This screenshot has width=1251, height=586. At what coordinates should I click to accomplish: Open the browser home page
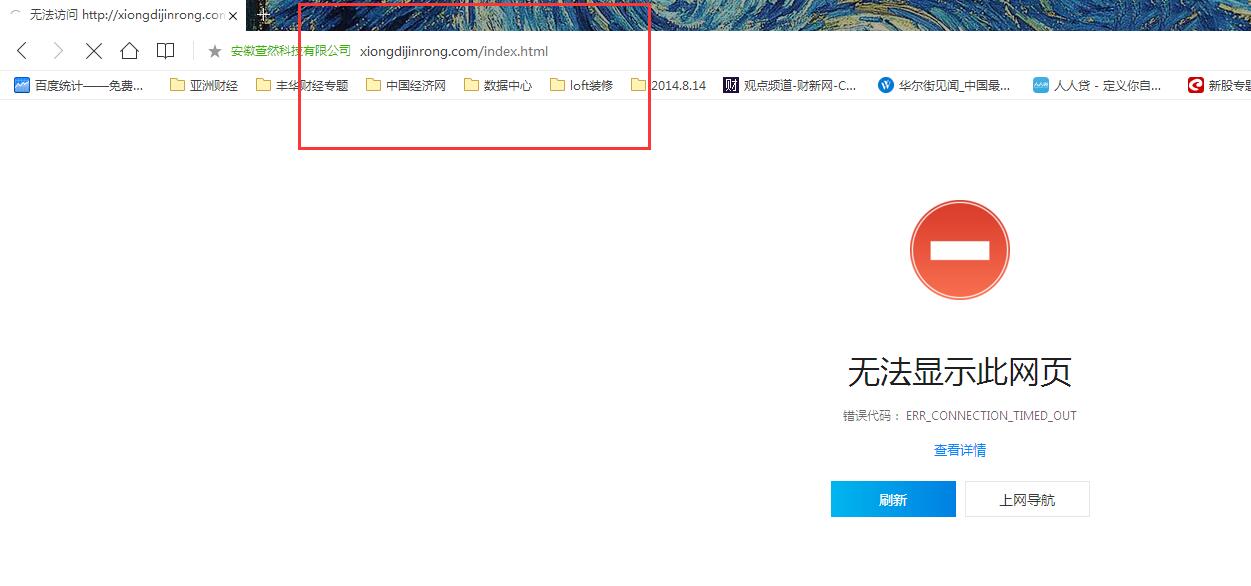[x=130, y=50]
